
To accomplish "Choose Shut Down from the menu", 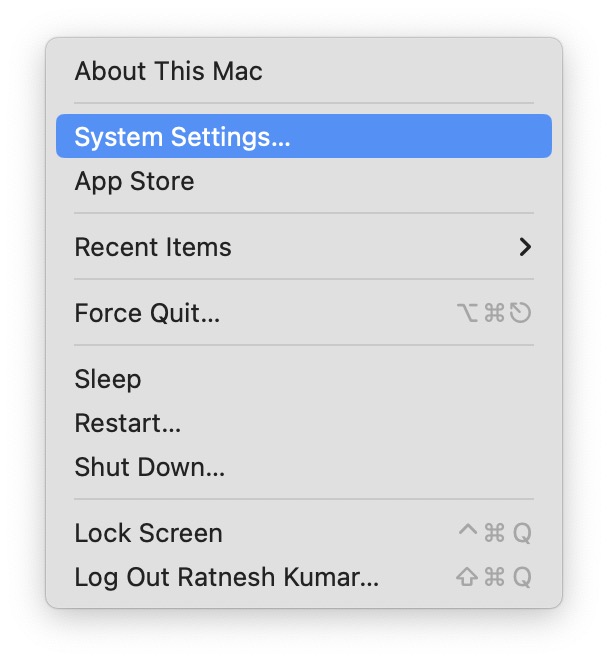I will point(150,467).
